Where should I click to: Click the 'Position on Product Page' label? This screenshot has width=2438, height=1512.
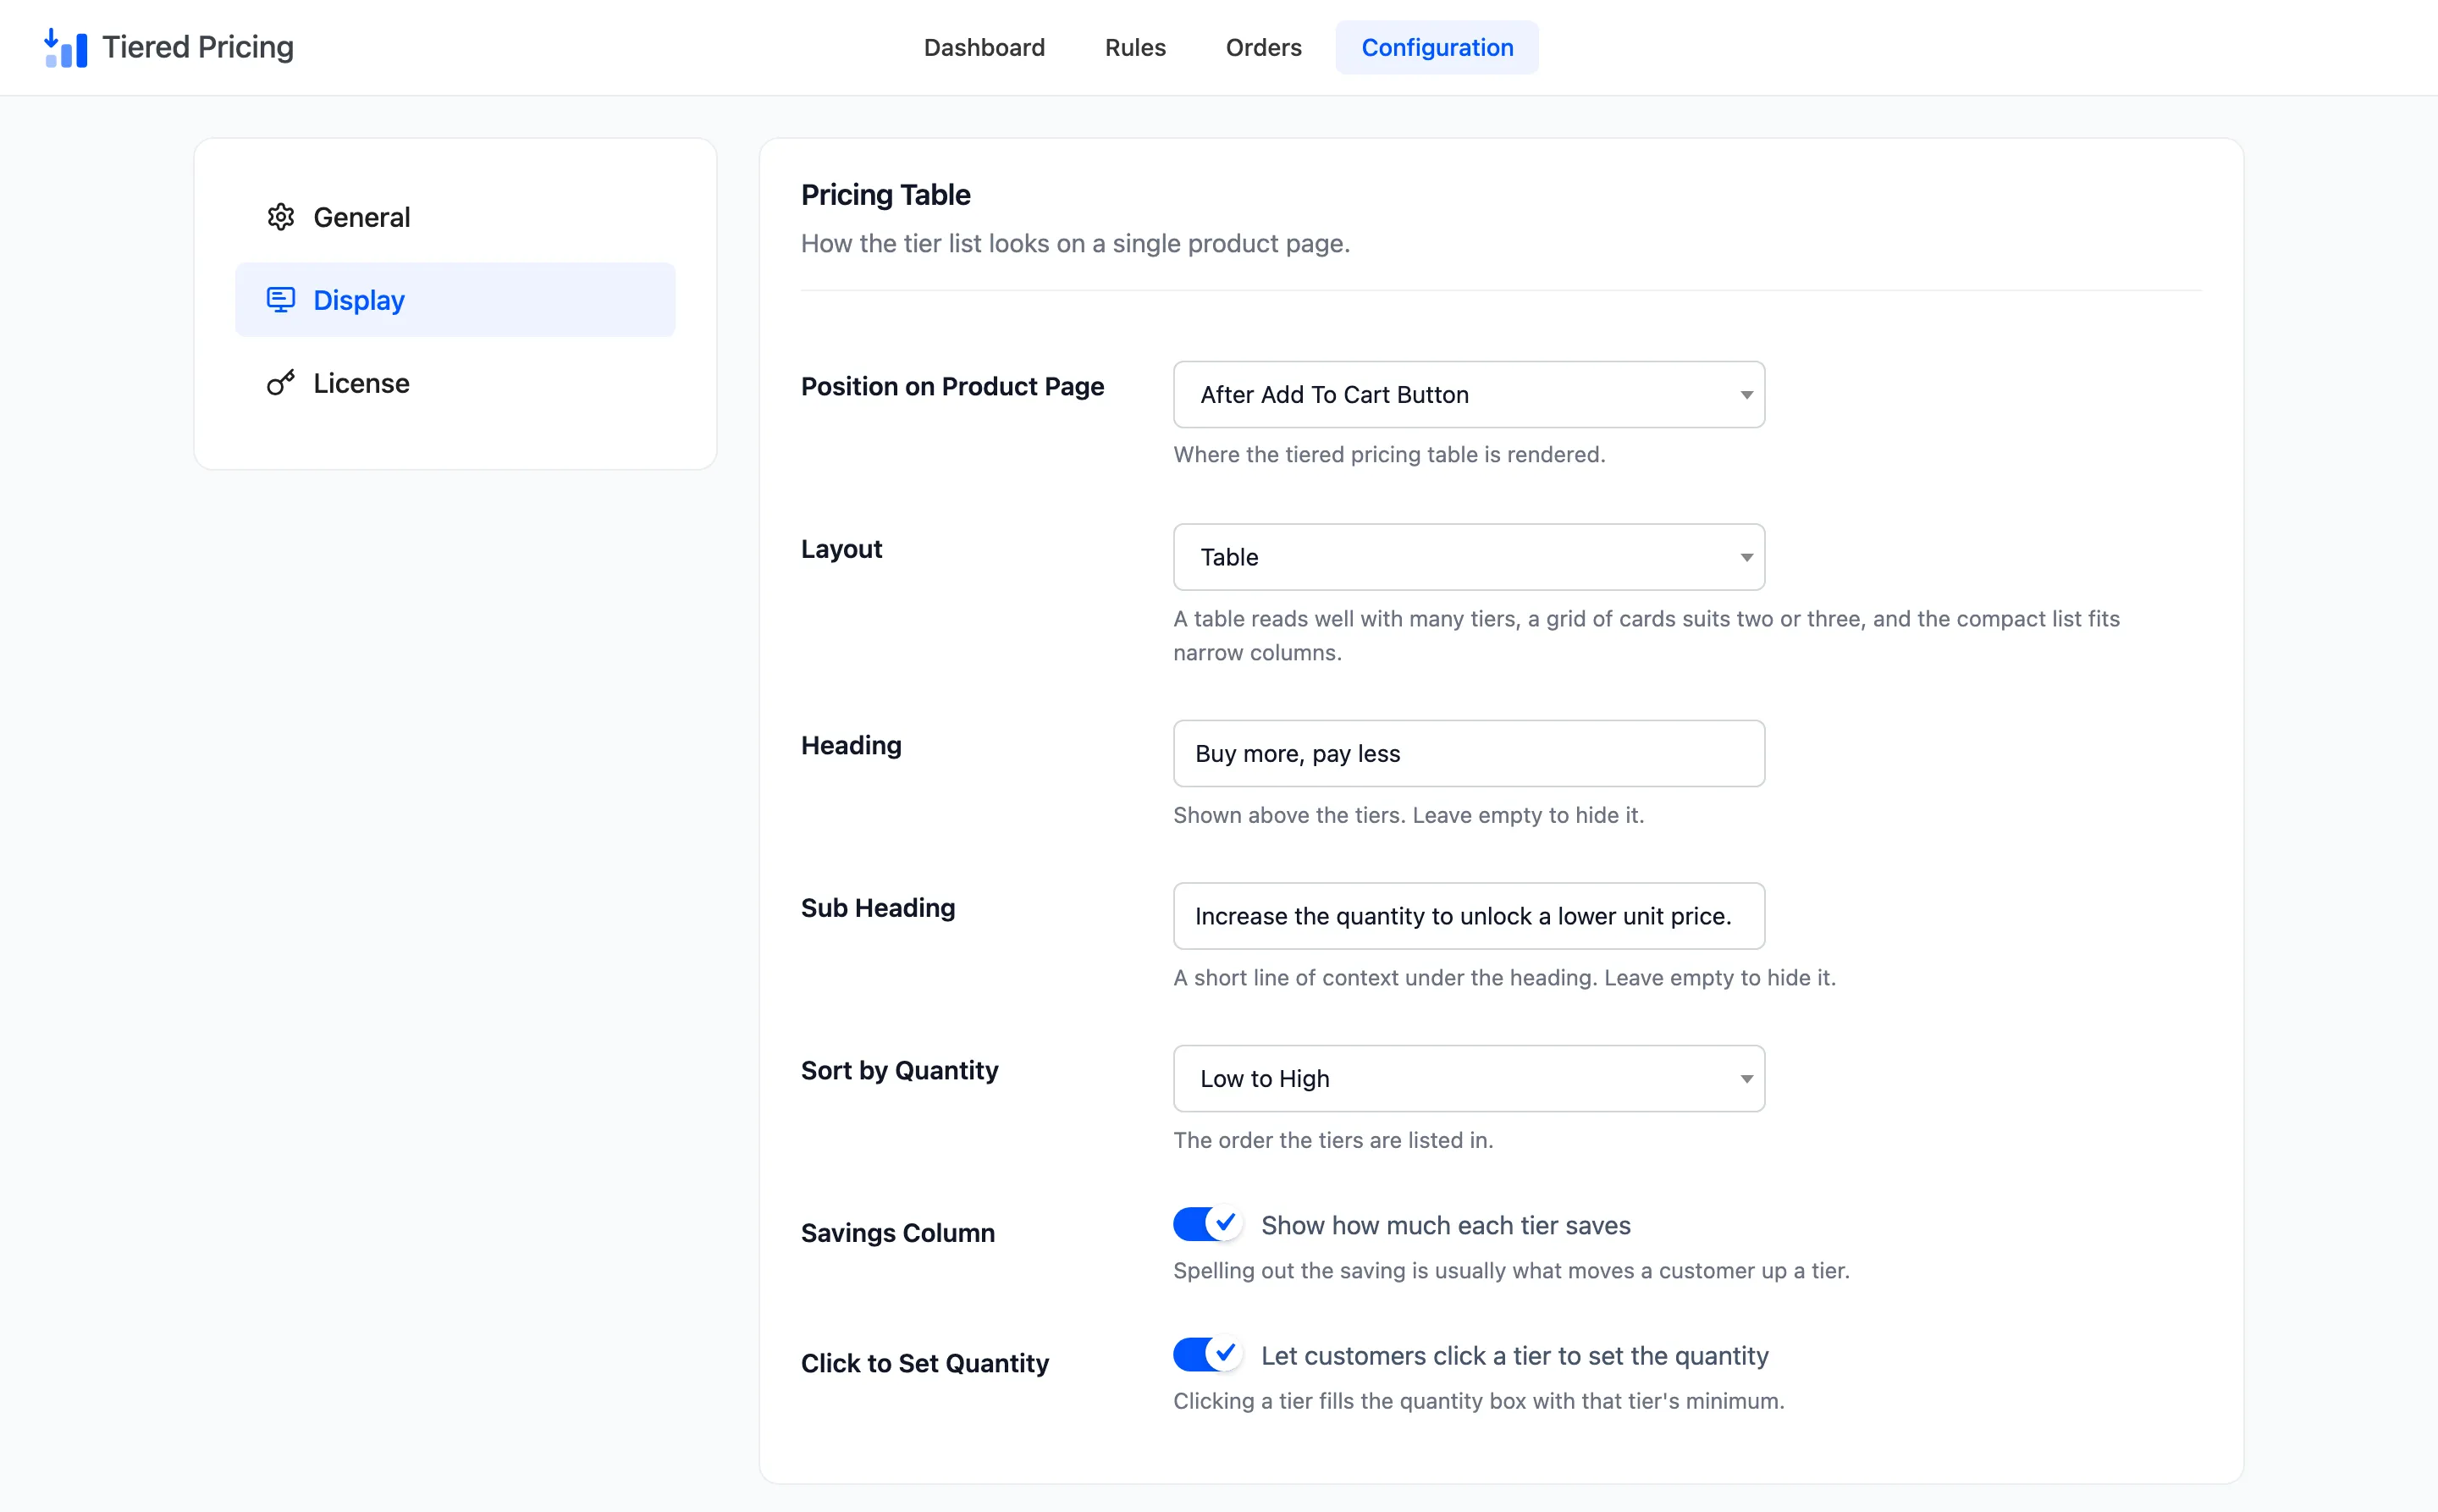(952, 386)
